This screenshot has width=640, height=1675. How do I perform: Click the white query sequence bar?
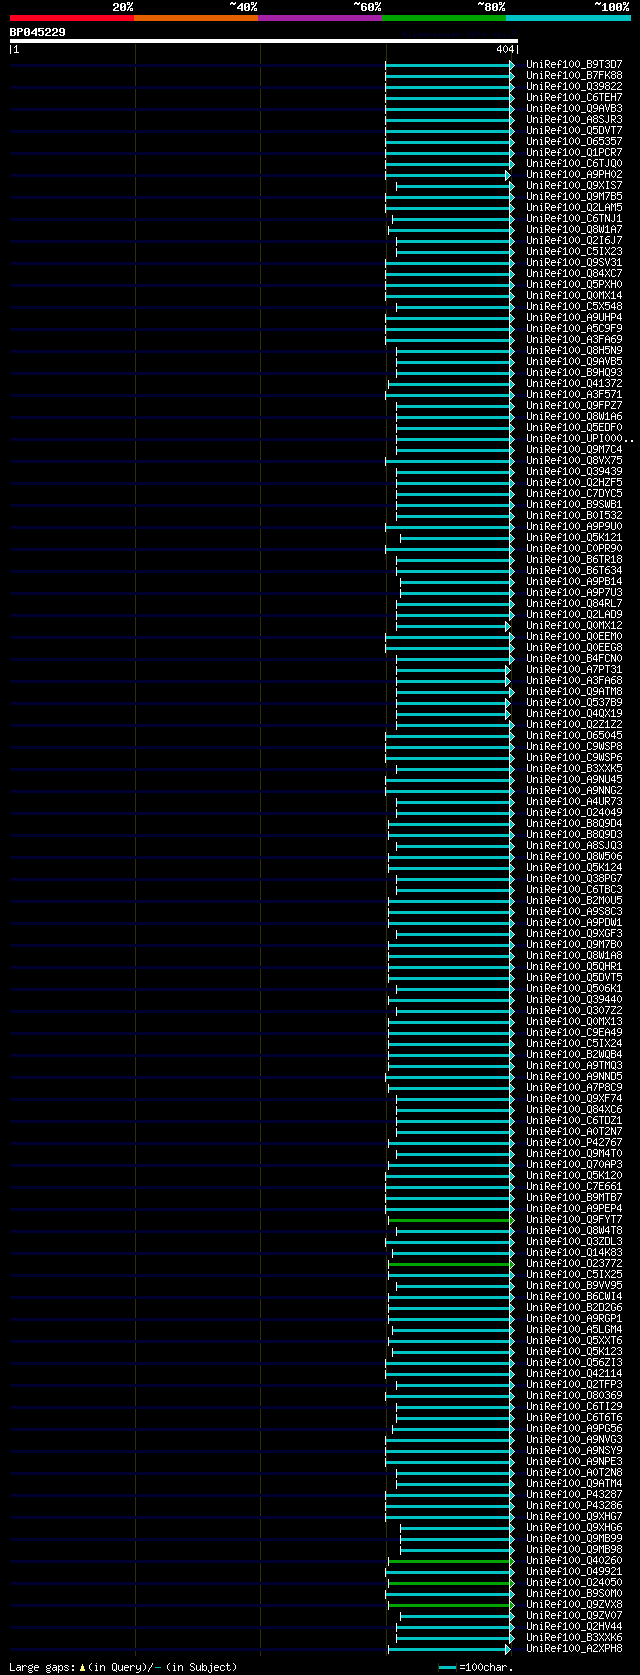pos(264,41)
